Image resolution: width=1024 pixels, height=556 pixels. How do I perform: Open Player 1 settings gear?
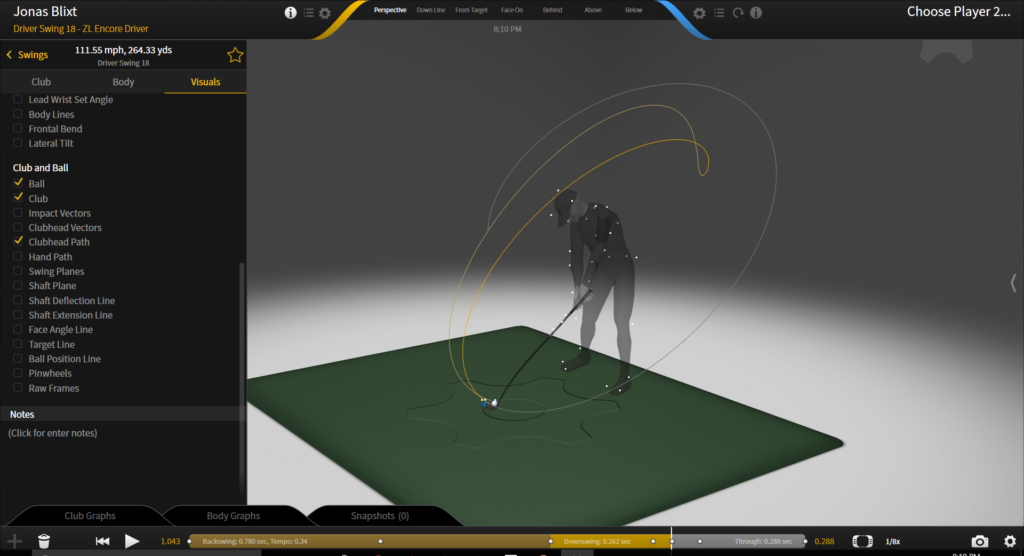coord(325,13)
